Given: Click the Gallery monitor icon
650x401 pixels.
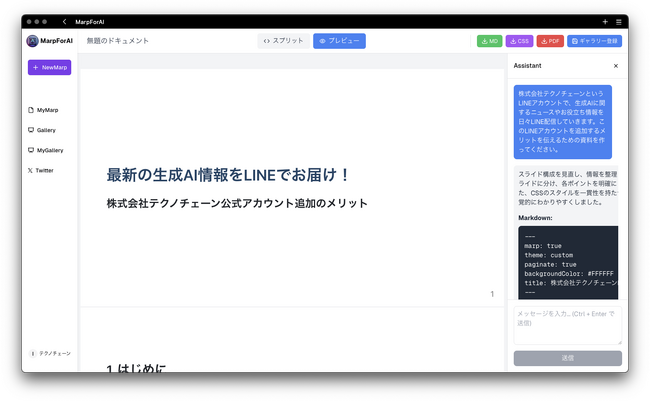Looking at the screenshot, I should tap(31, 130).
